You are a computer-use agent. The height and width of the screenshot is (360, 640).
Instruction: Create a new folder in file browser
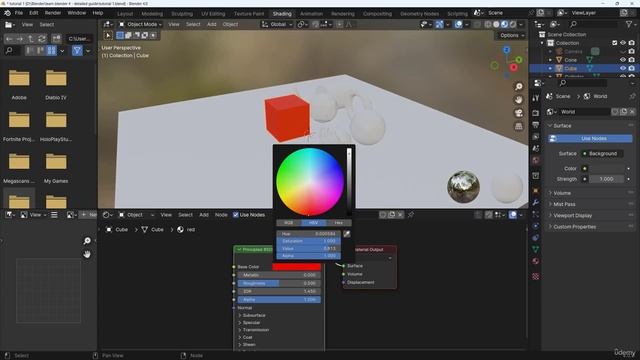[56, 39]
